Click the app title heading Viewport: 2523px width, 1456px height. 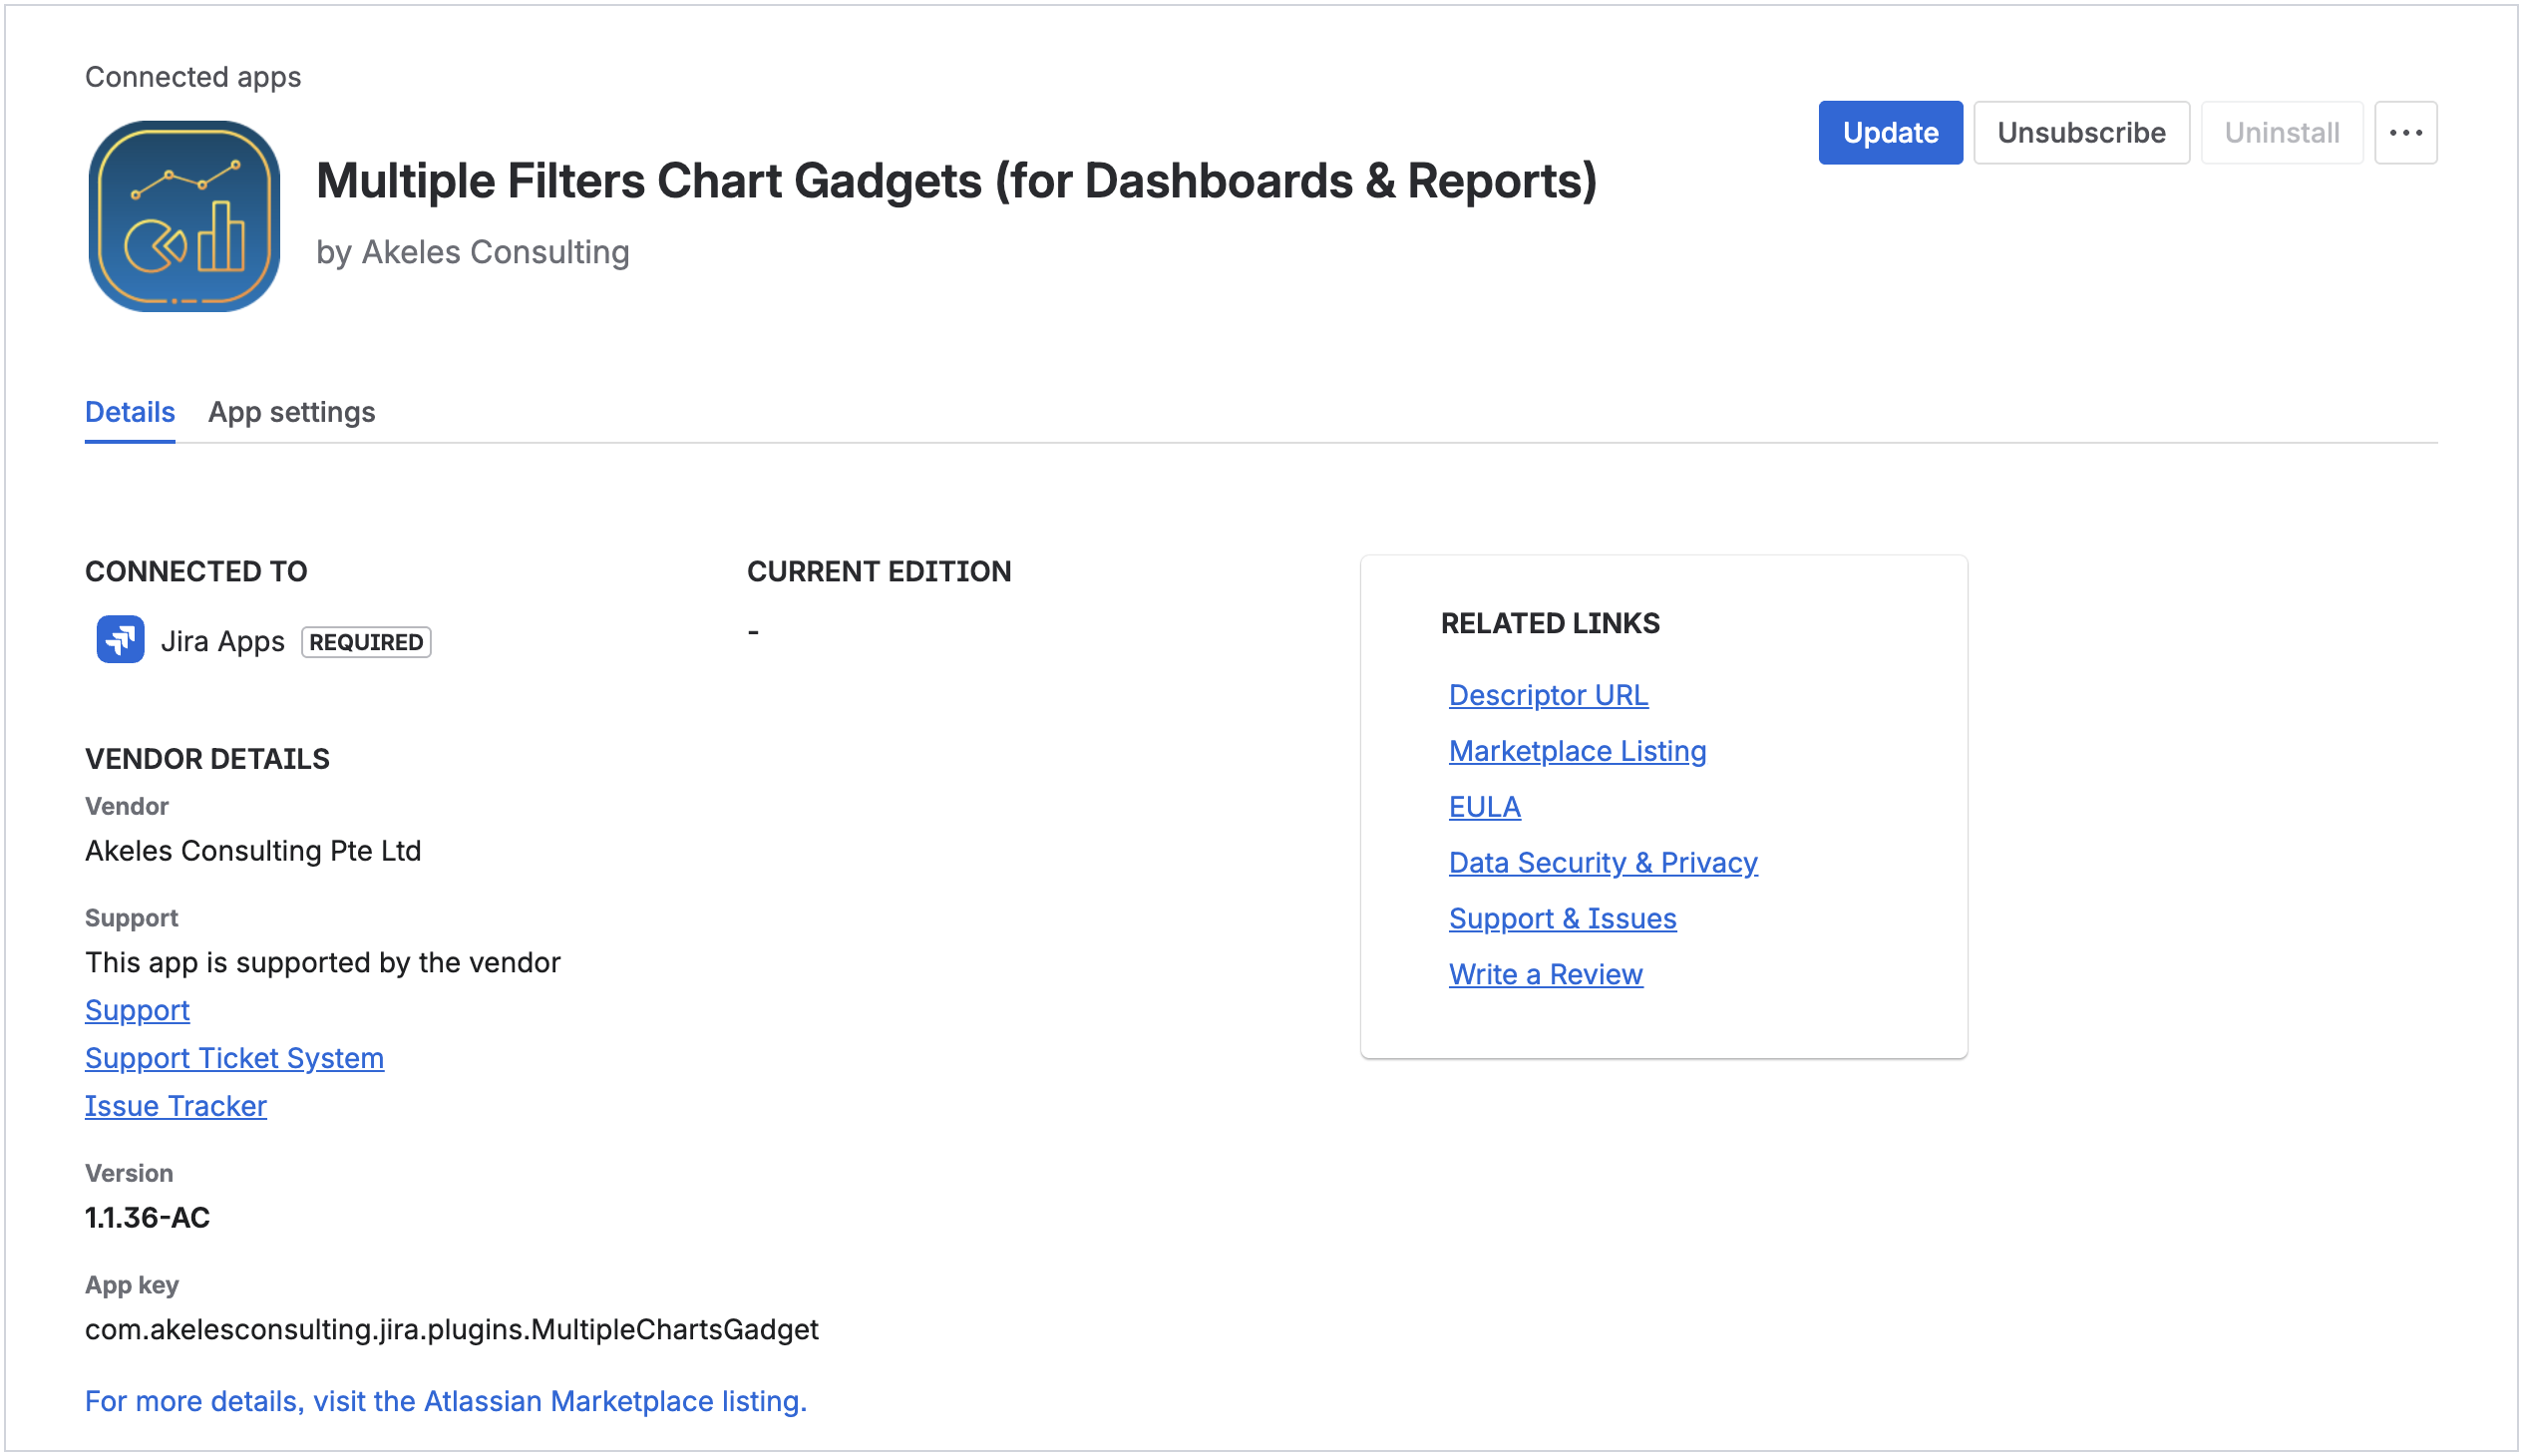tap(957, 181)
